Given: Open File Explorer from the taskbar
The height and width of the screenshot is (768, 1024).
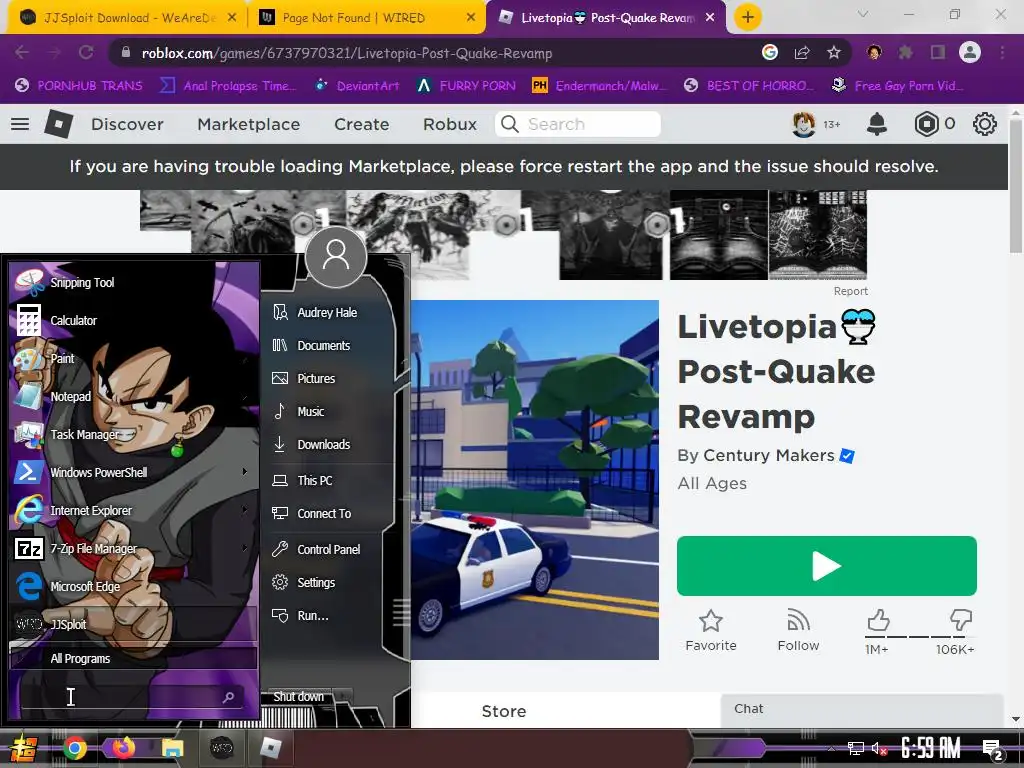Looking at the screenshot, I should pyautogui.click(x=172, y=748).
